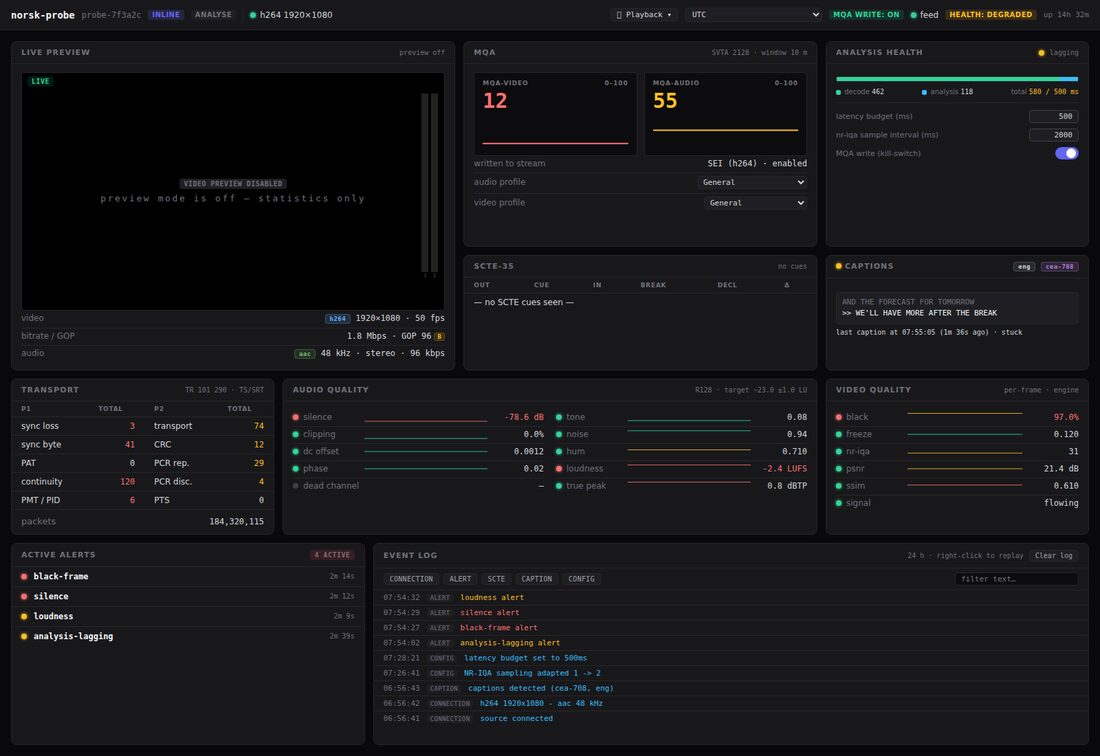The image size is (1100, 756).
Task: Click the 'source connected' log entry
Action: pyautogui.click(x=730, y=718)
